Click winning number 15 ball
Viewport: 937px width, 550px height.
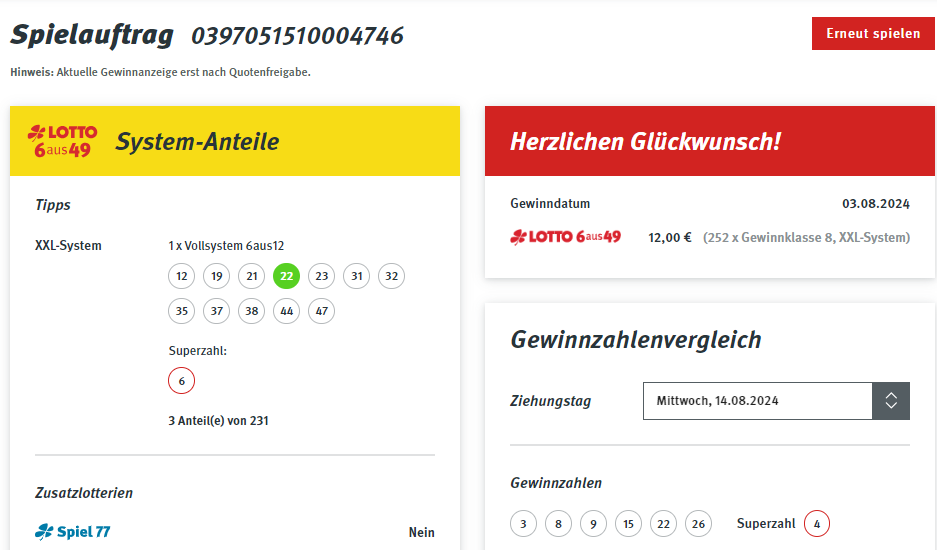click(628, 524)
